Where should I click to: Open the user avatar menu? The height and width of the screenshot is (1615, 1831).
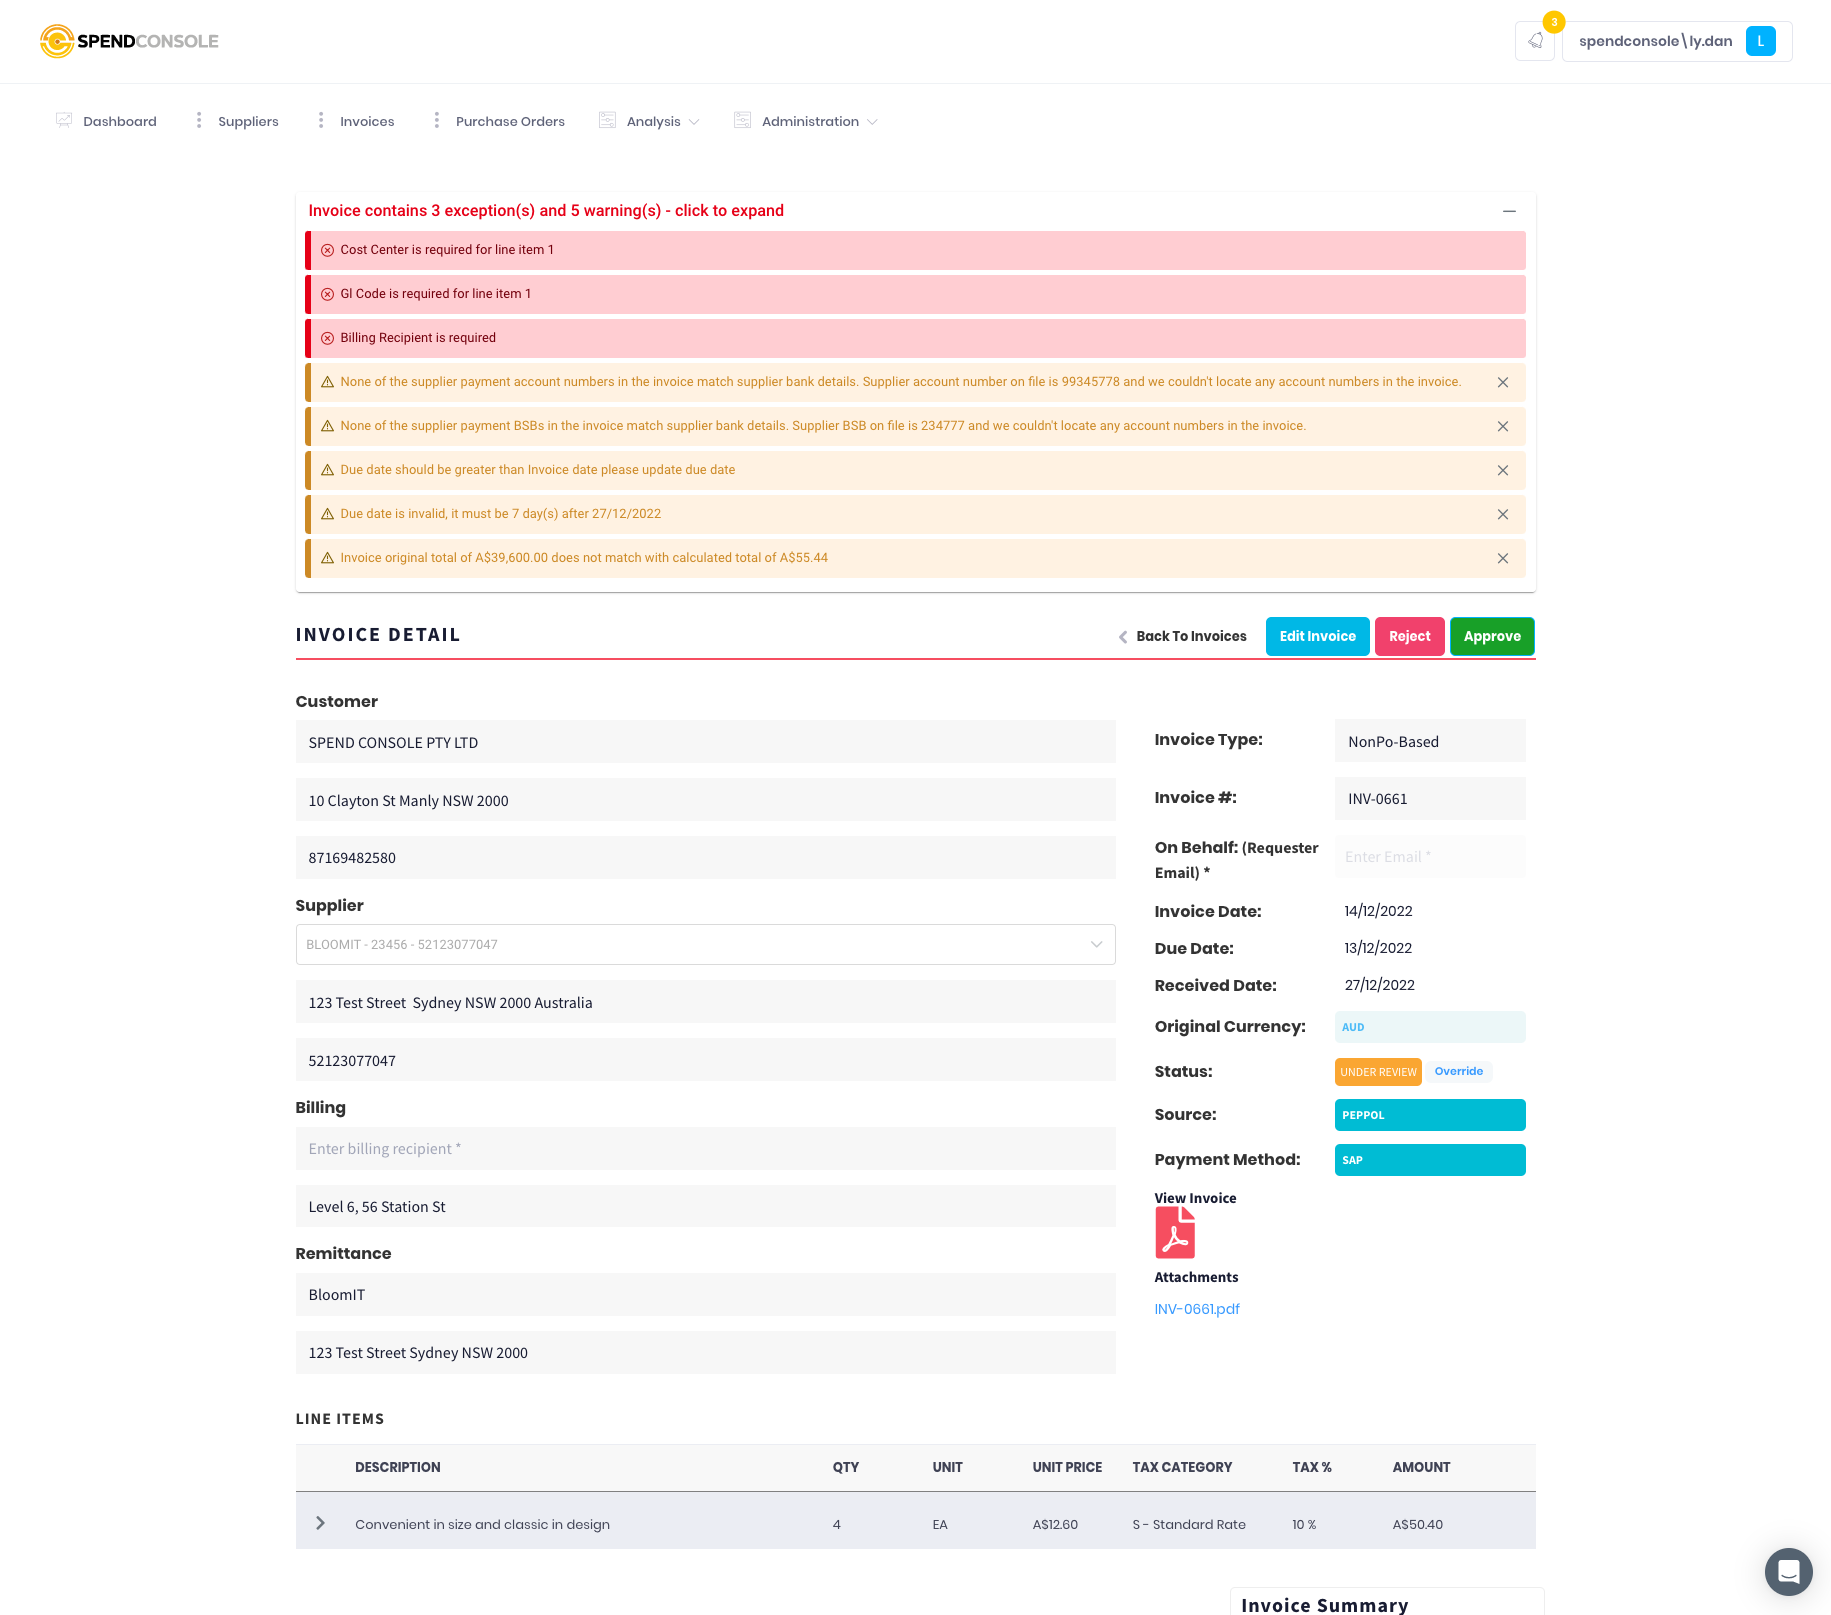tap(1761, 40)
